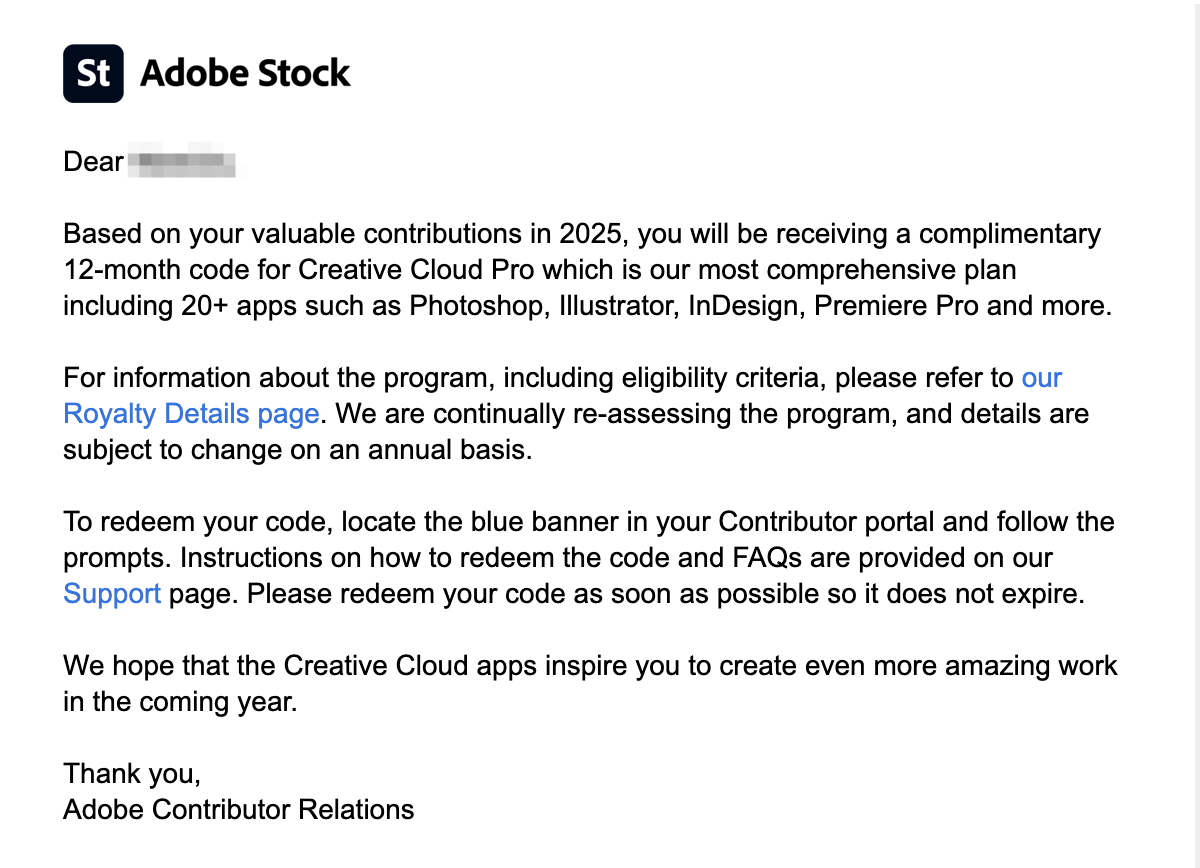Click "Creative Cloud apps" in the closing paragraph

(414, 665)
